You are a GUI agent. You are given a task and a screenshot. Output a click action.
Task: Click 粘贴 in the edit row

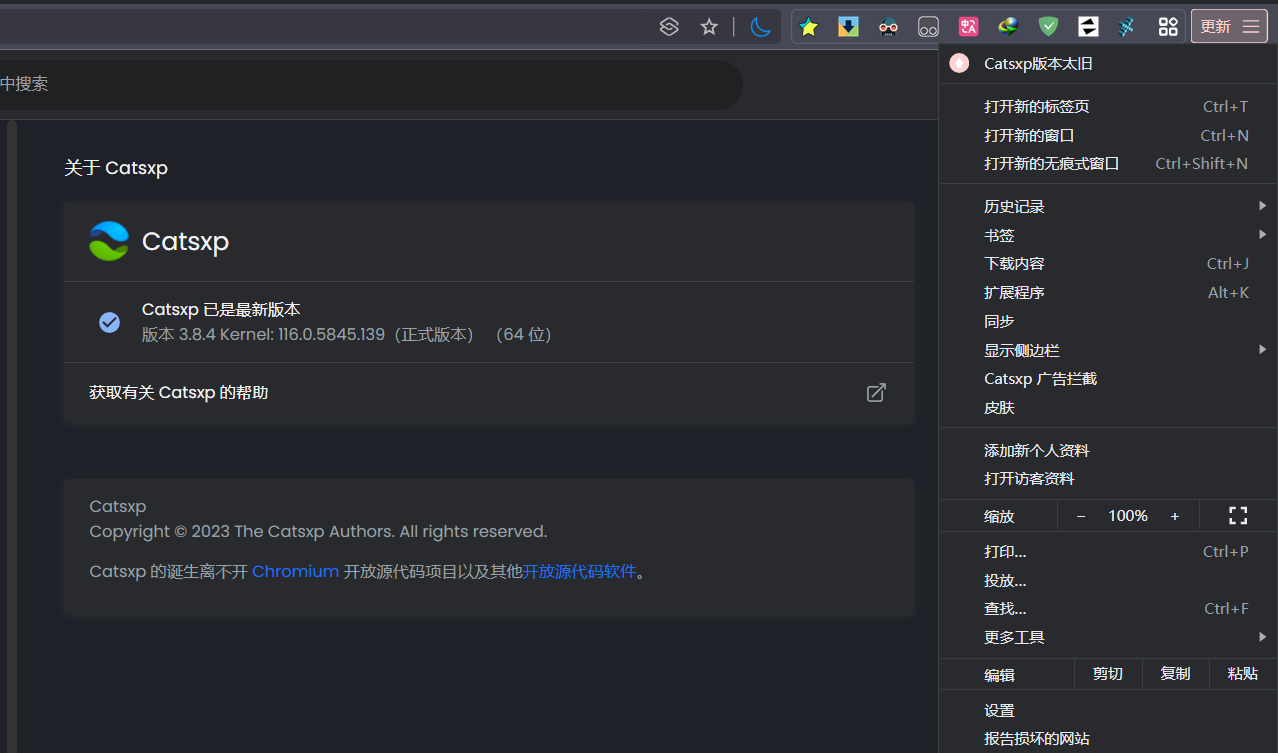1243,674
